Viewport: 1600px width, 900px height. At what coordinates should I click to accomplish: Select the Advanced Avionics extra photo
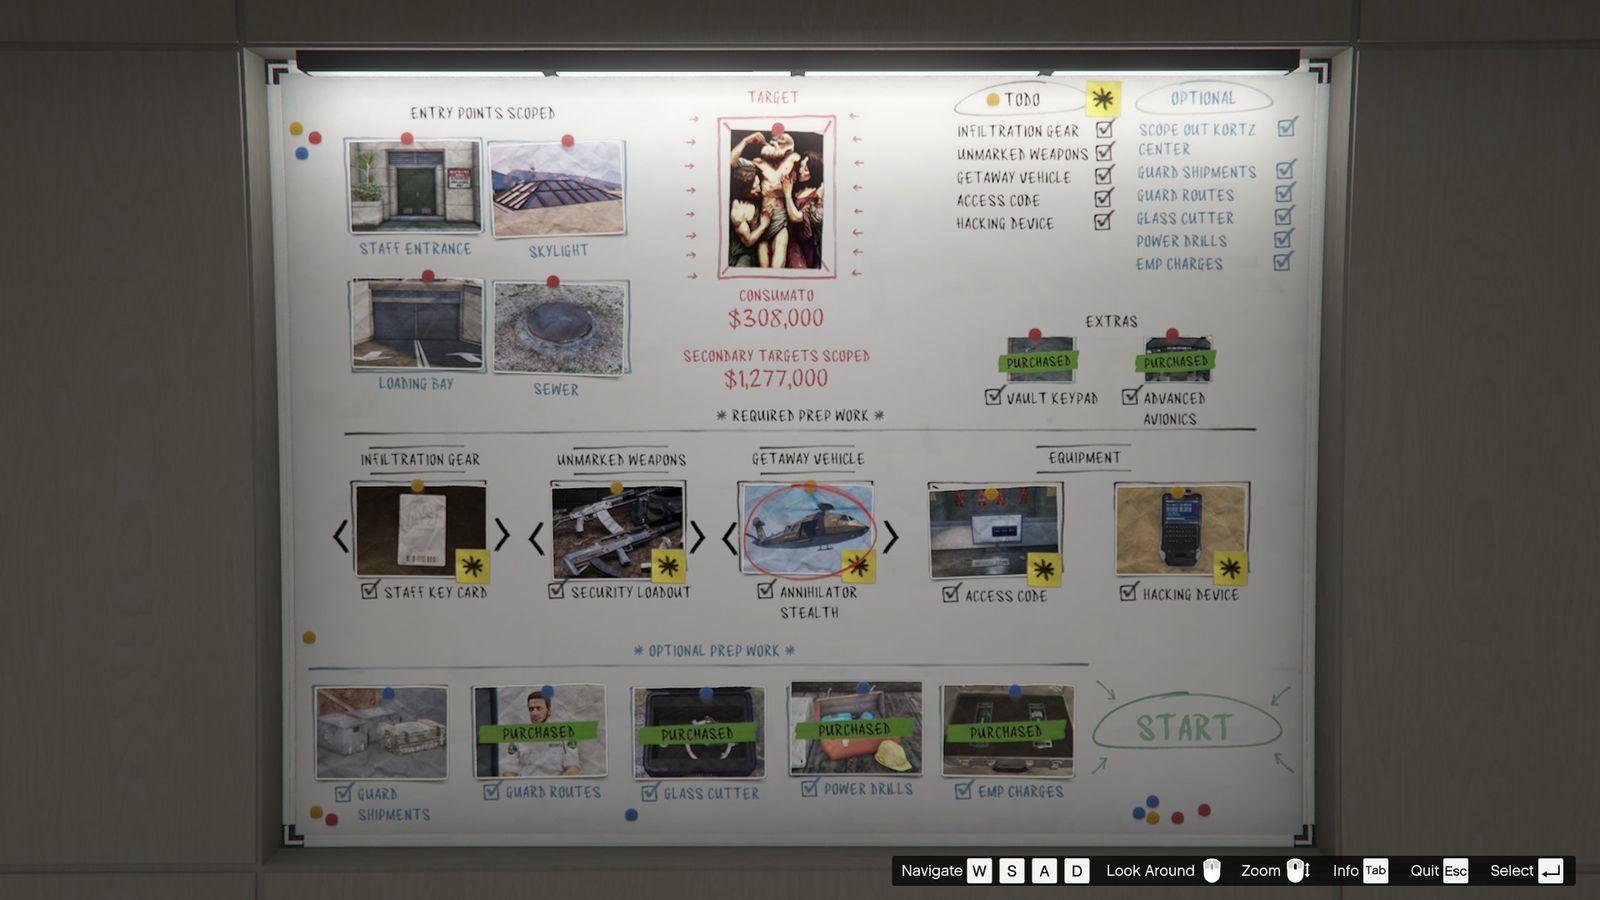point(1177,360)
